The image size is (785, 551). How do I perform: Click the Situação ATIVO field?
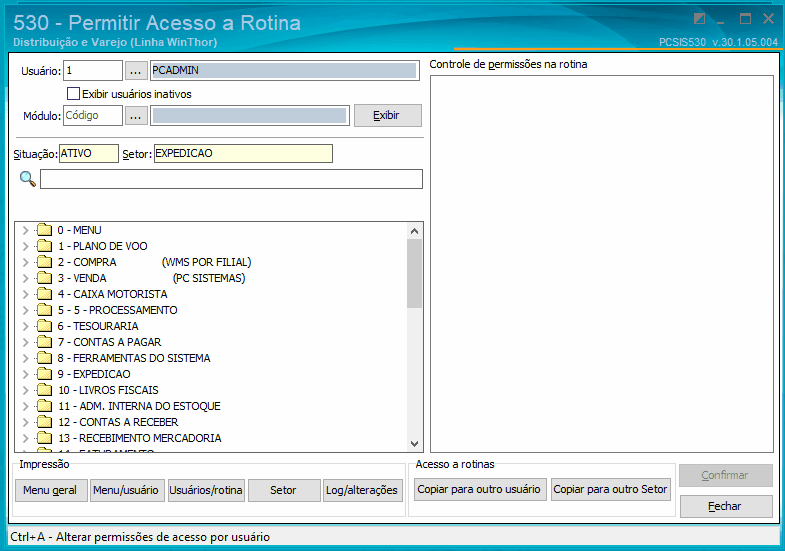(89, 154)
